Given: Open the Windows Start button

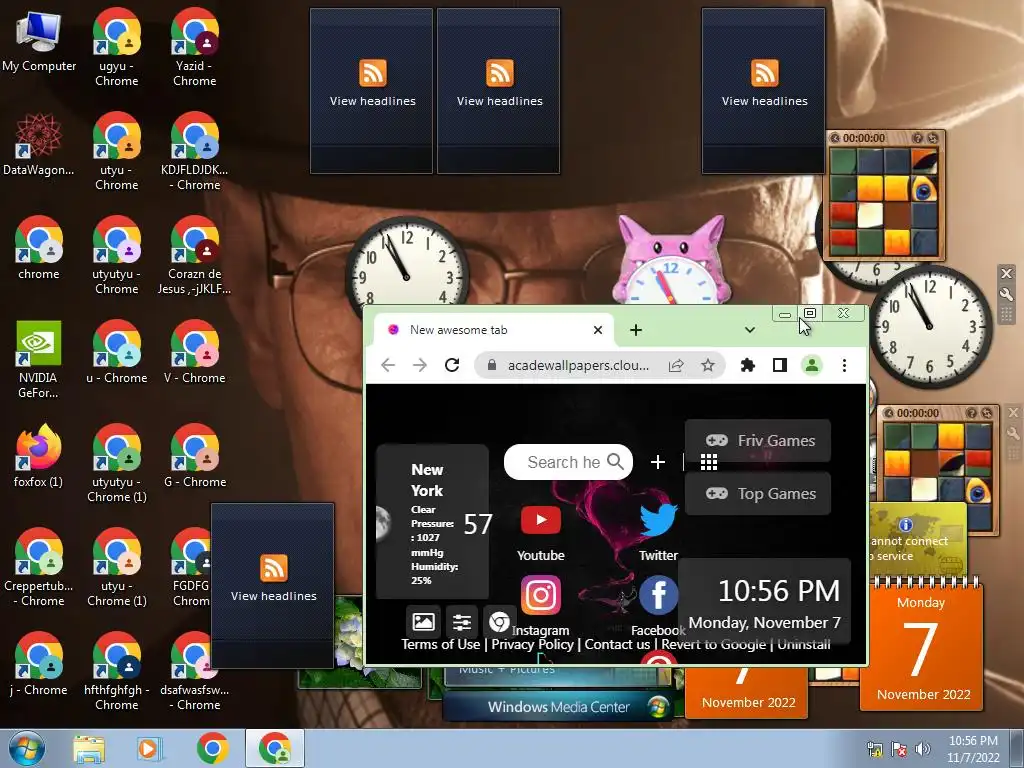Looking at the screenshot, I should 27,748.
